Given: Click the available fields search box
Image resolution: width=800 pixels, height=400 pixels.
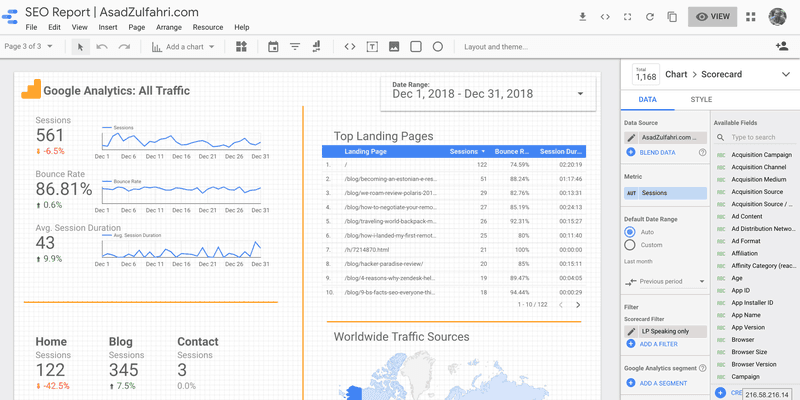Looking at the screenshot, I should [754, 137].
